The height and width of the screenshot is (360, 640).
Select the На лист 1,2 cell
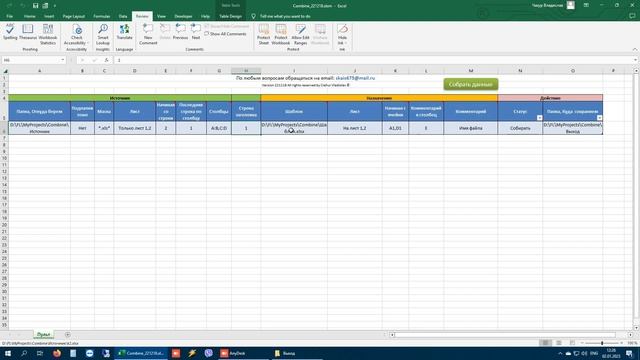pyautogui.click(x=355, y=128)
